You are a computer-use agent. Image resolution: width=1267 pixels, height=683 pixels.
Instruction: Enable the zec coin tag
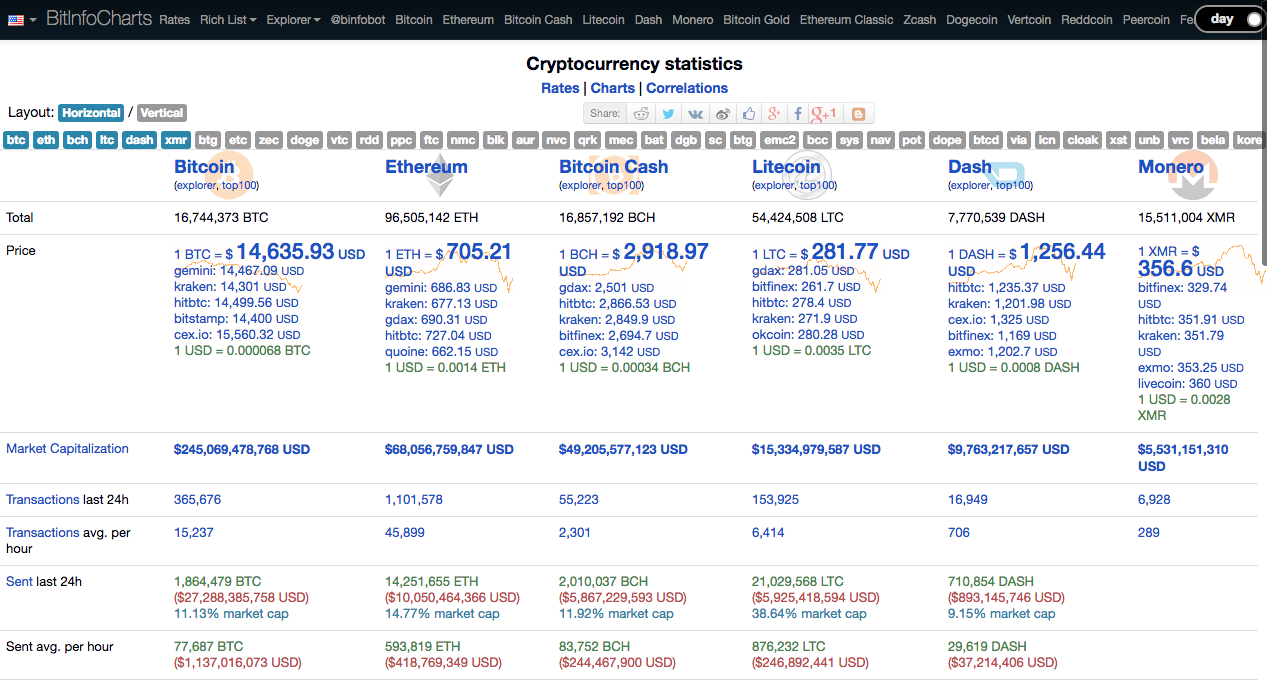(x=269, y=140)
